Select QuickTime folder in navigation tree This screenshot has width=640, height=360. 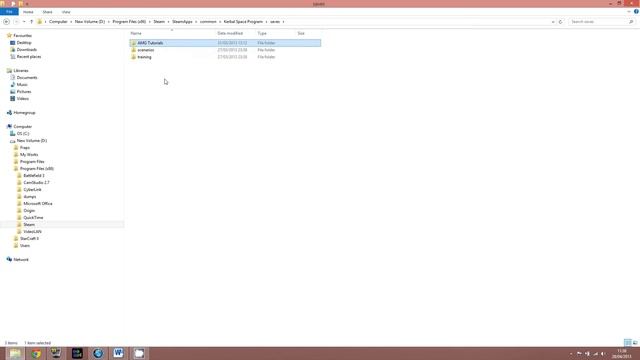[33, 218]
